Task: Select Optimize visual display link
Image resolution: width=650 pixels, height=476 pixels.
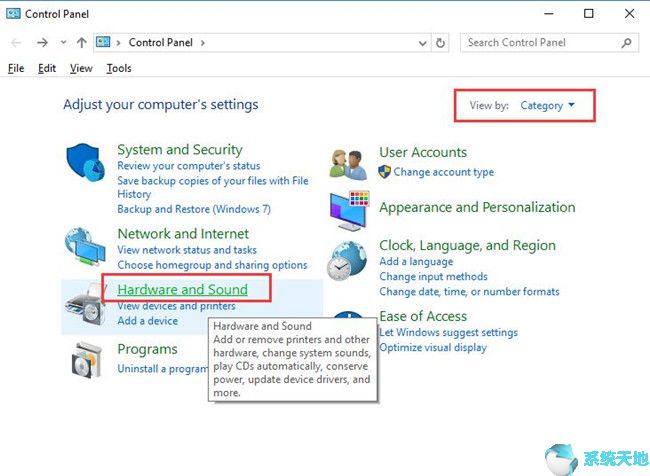Action: click(x=433, y=348)
